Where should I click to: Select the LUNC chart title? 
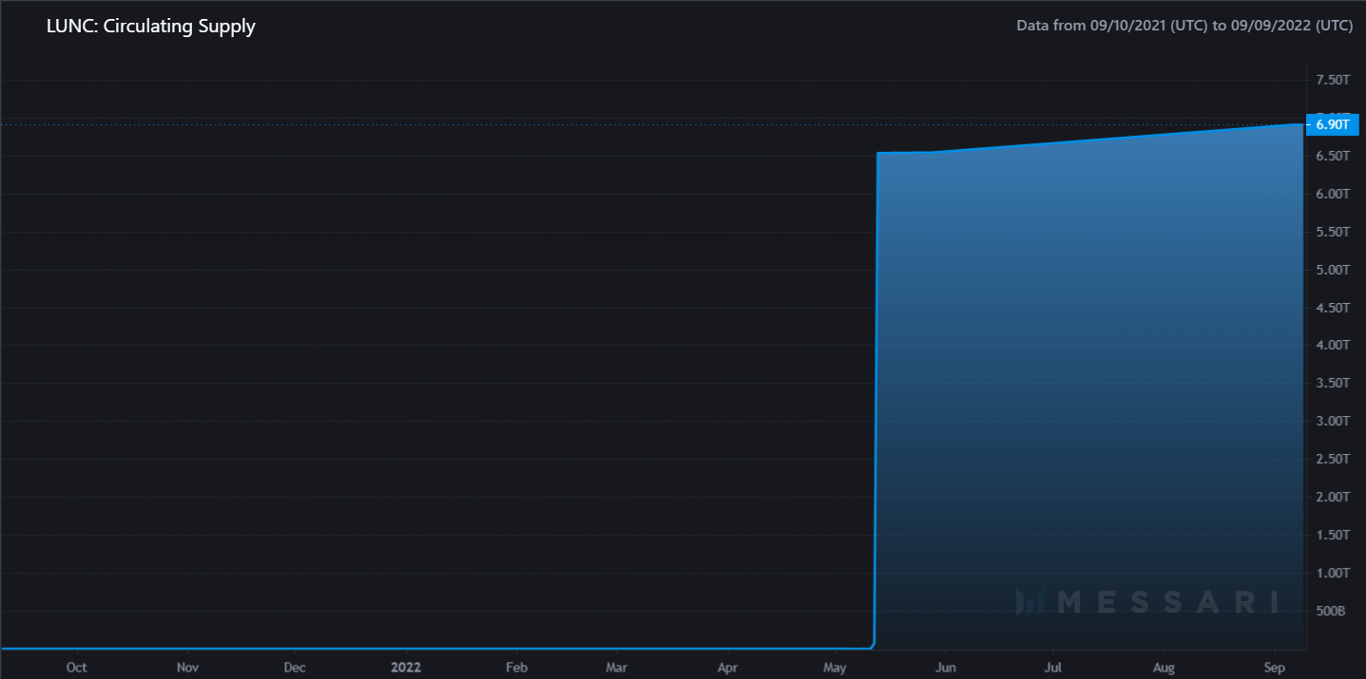150,26
